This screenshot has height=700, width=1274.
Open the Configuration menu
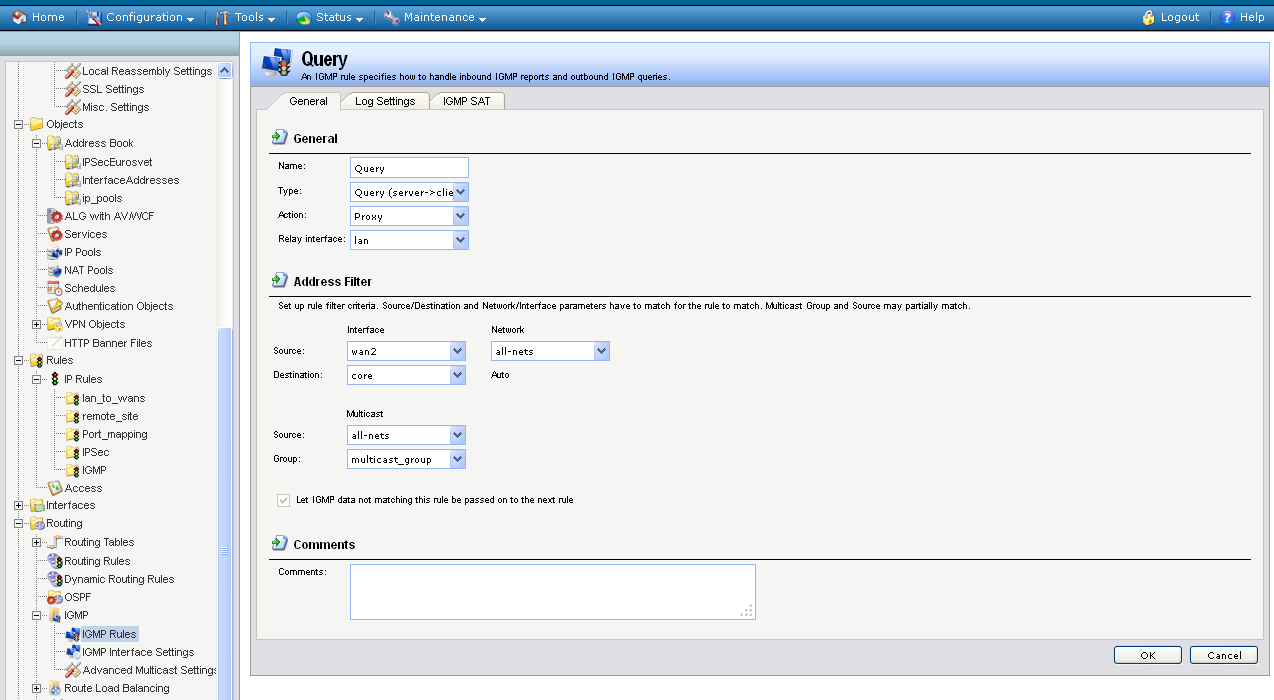[x=141, y=17]
